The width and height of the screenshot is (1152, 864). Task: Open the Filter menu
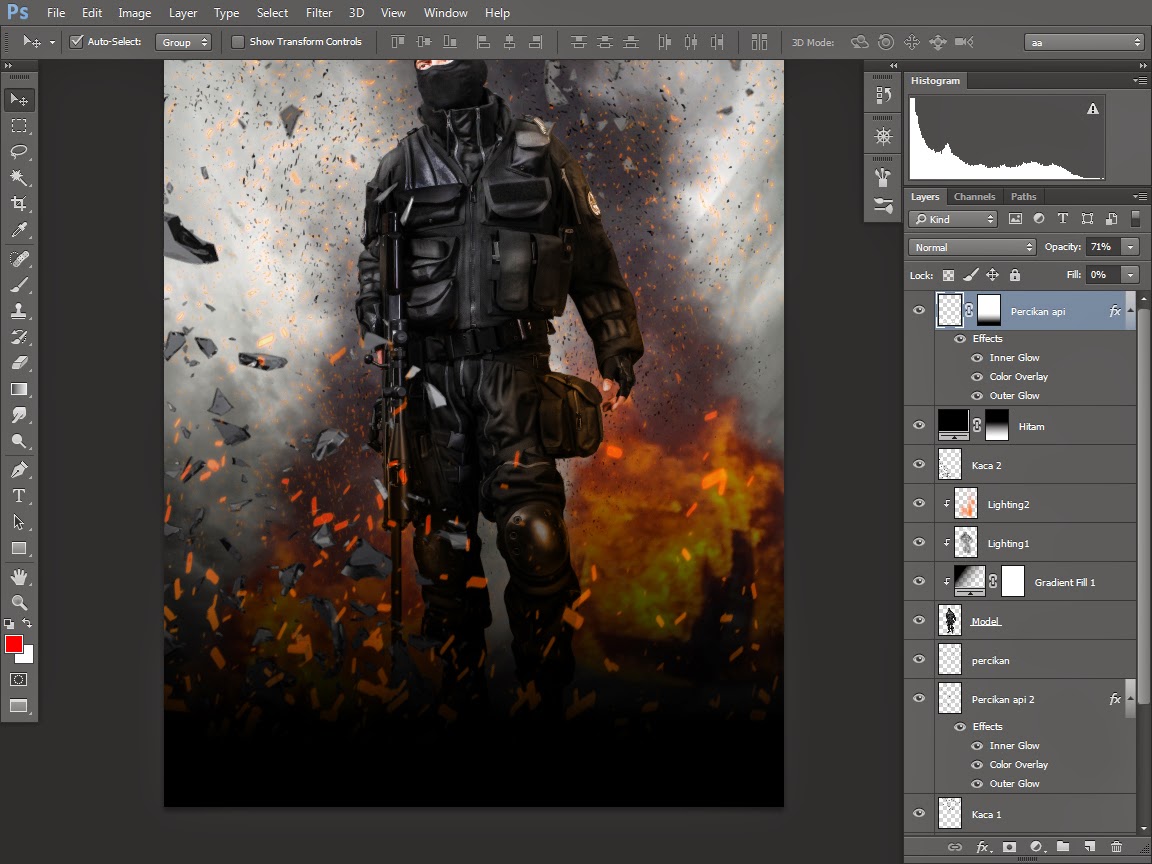[x=319, y=13]
